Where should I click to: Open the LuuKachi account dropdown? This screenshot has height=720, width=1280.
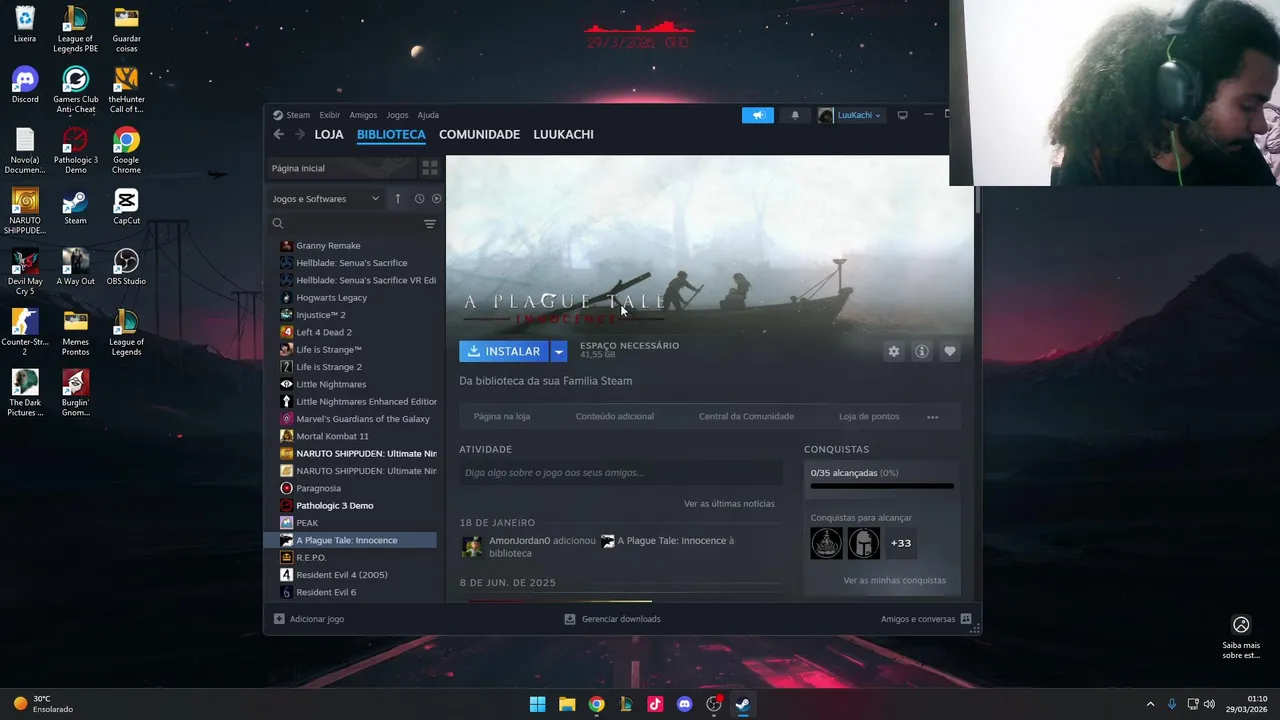point(851,115)
